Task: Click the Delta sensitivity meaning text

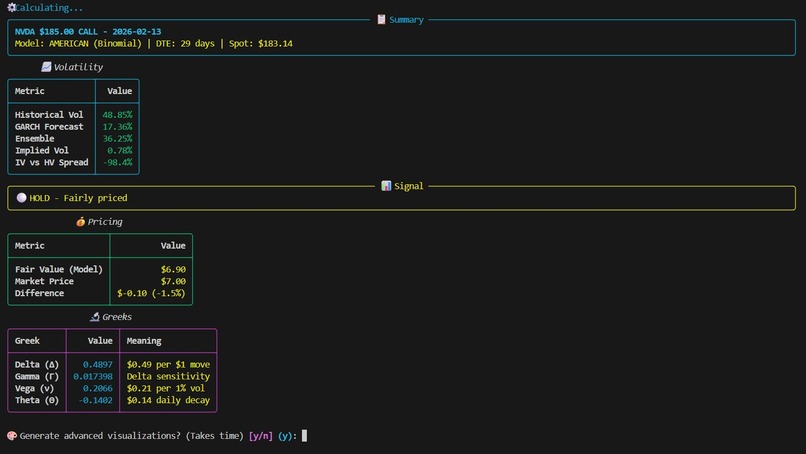Action: pos(168,376)
